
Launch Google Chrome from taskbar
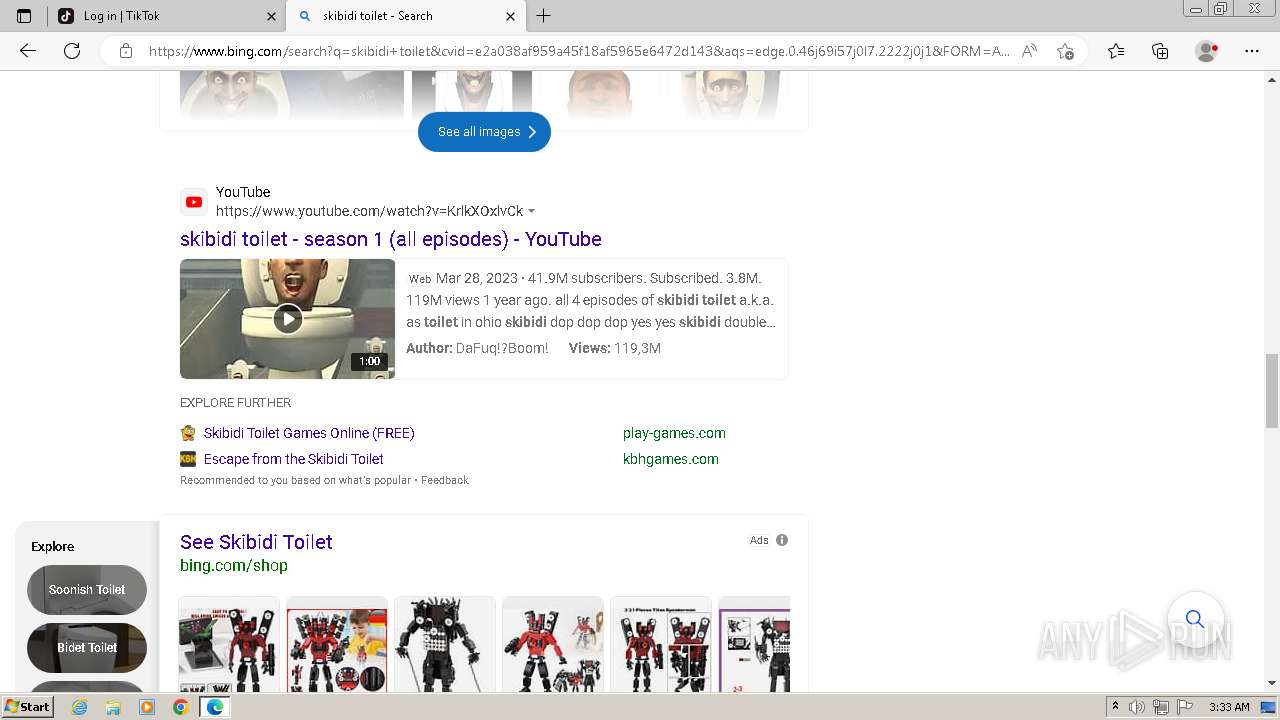tap(180, 707)
